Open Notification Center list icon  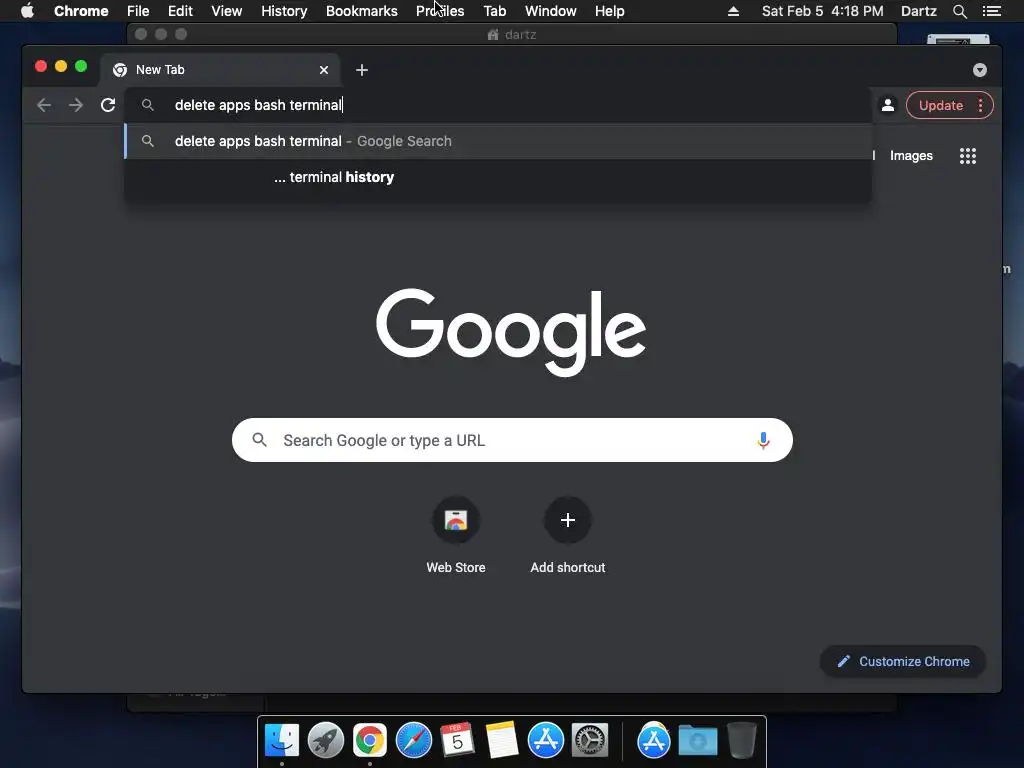(x=991, y=11)
